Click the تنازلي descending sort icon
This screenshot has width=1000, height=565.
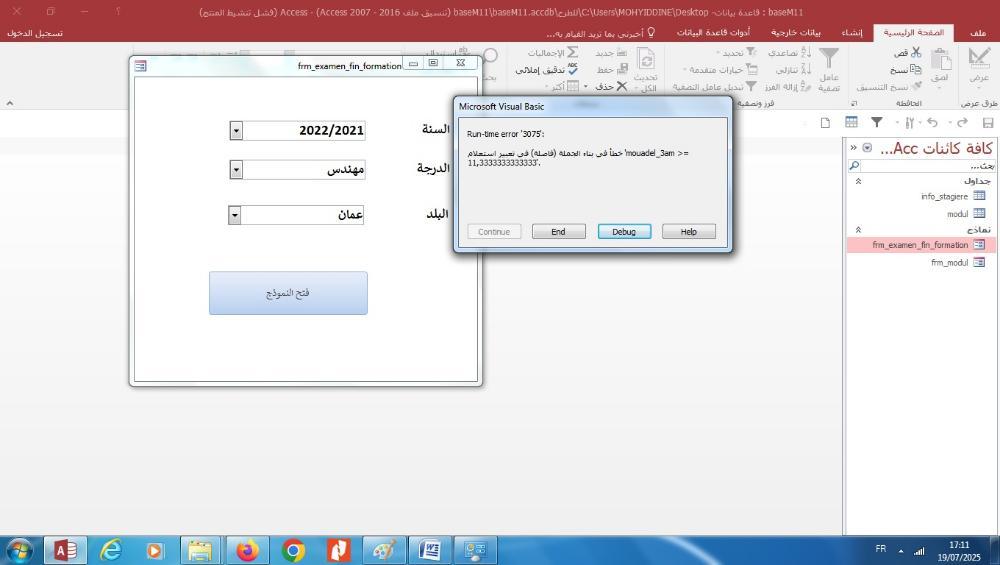tap(805, 69)
